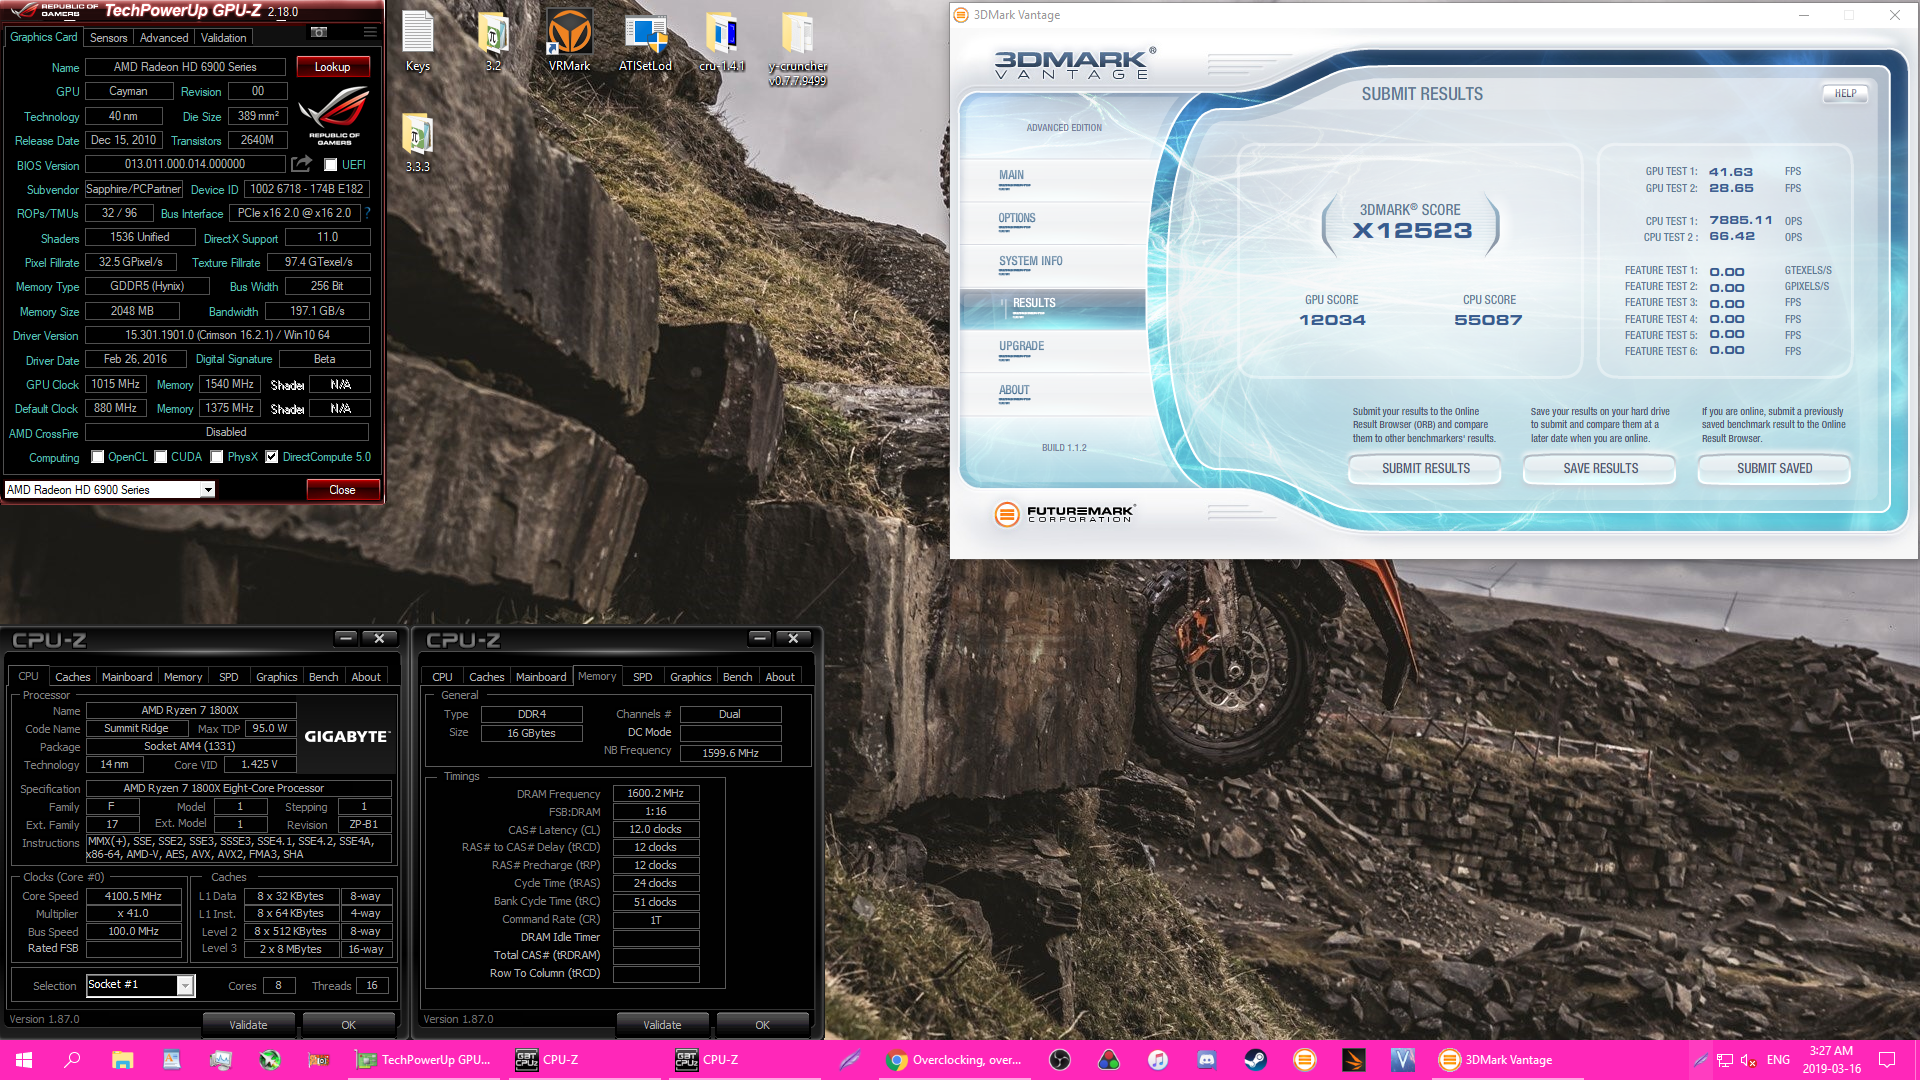This screenshot has width=1920, height=1080.
Task: Click the Lookup button in GPU-Z
Action: point(333,67)
